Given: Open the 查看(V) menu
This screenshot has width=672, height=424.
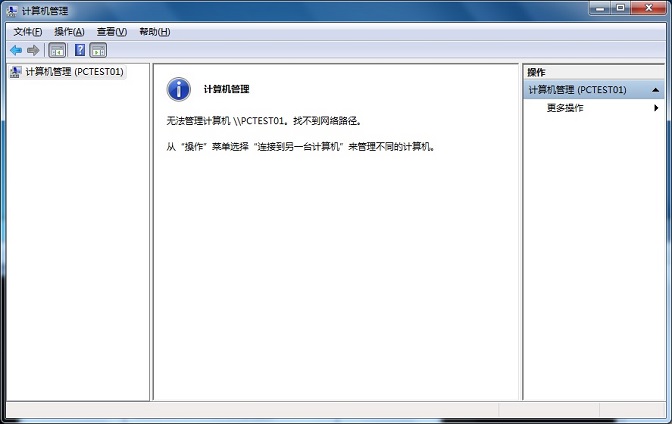Looking at the screenshot, I should click(112, 32).
